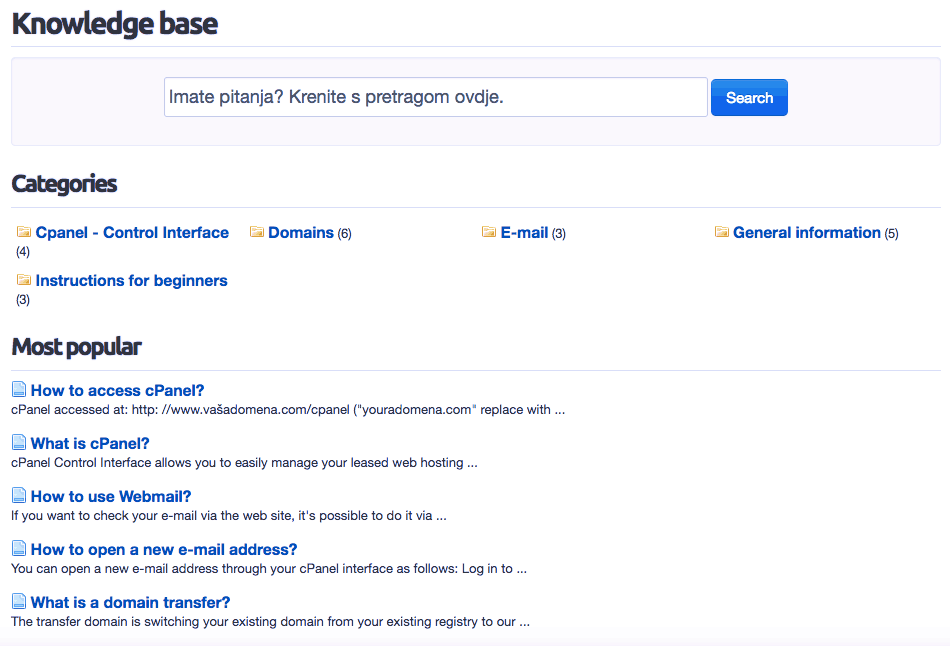Click folder icon beside Instructions for beginners

[x=24, y=279]
